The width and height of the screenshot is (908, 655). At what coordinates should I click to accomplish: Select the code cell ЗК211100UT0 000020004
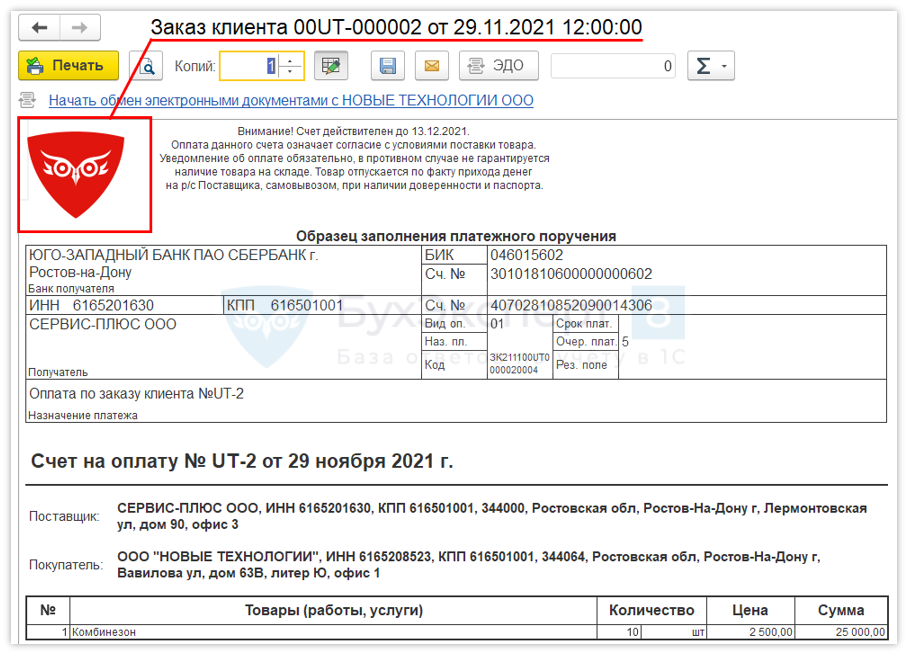(519, 364)
